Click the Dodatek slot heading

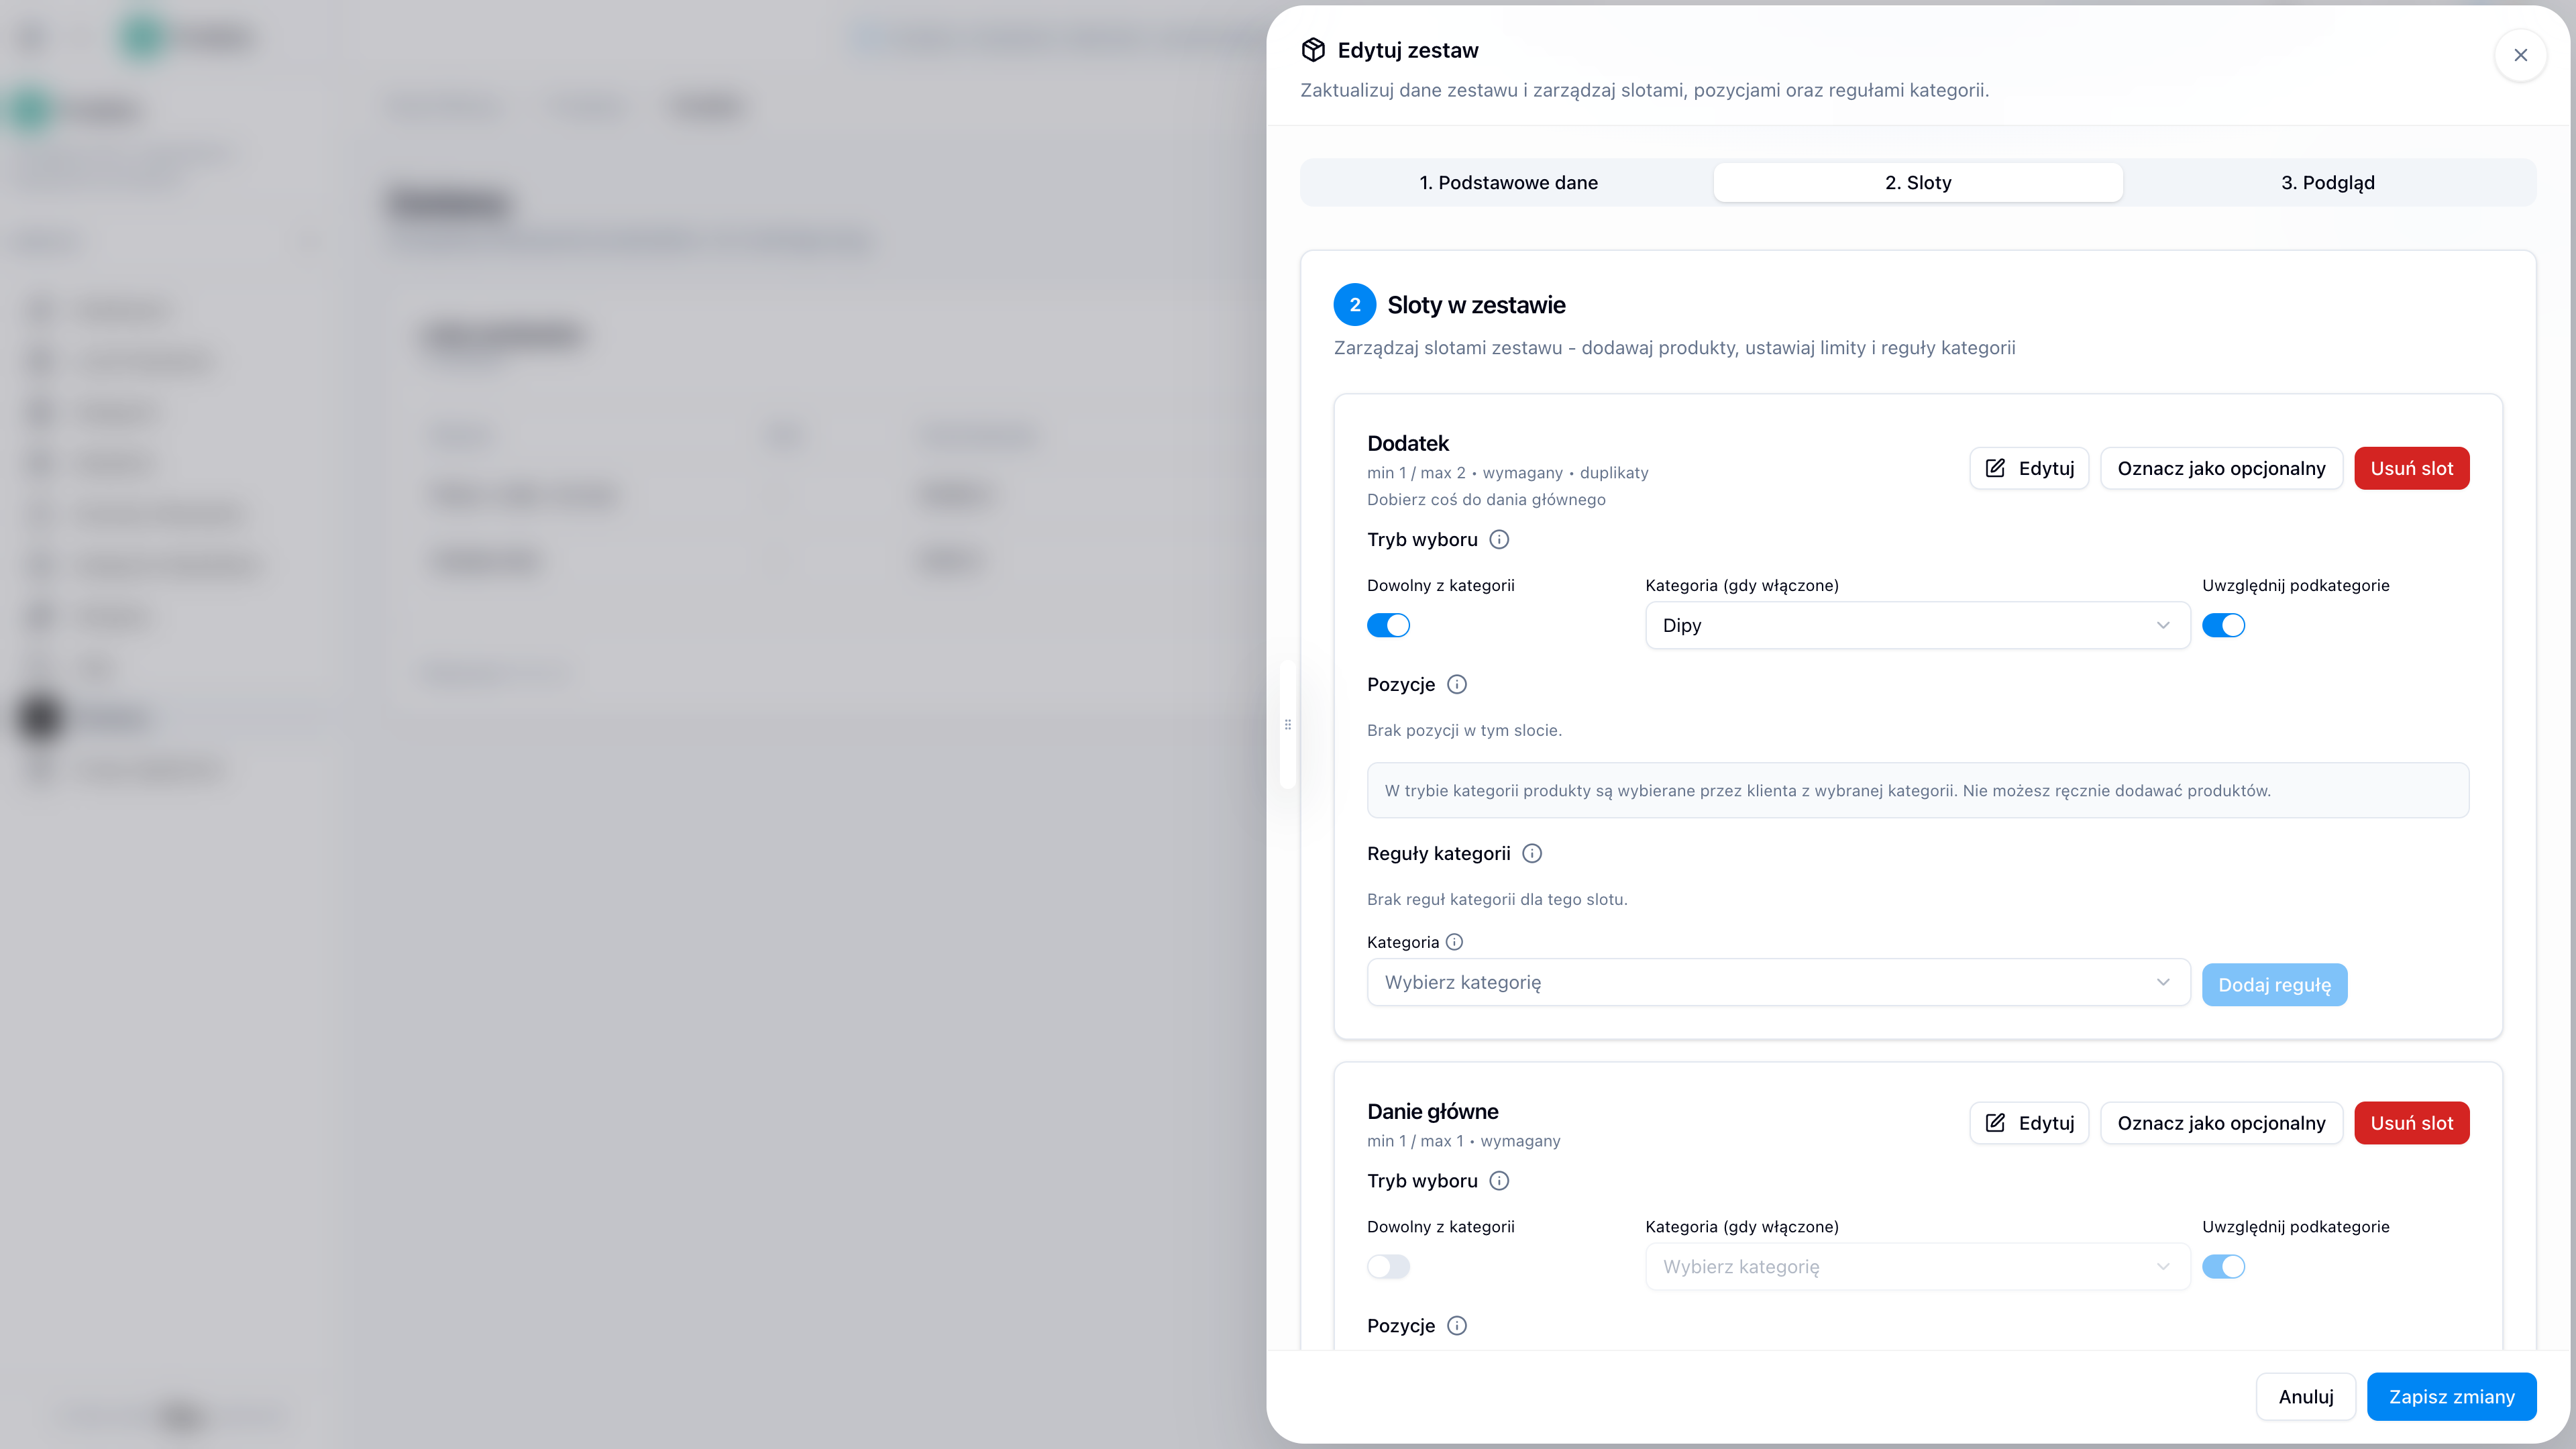(1408, 444)
